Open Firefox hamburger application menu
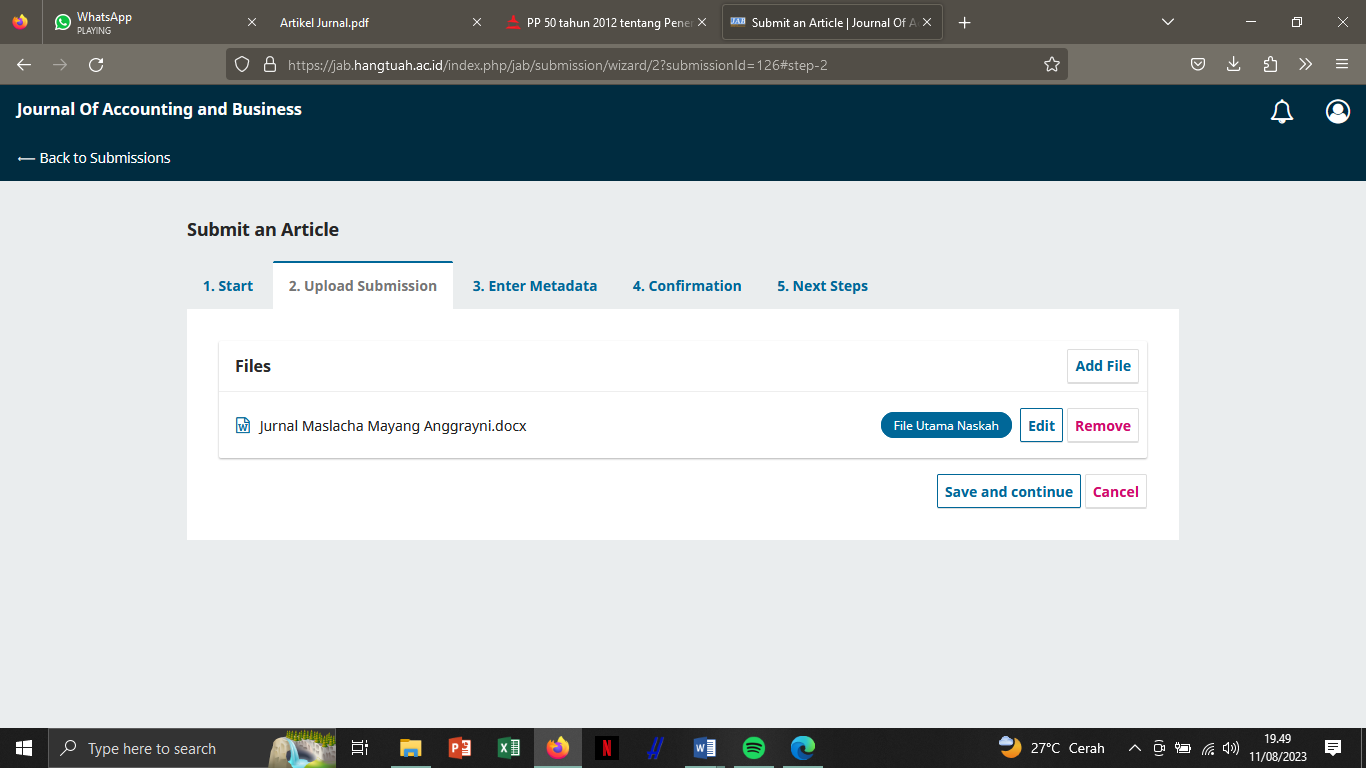The image size is (1366, 768). click(1341, 65)
